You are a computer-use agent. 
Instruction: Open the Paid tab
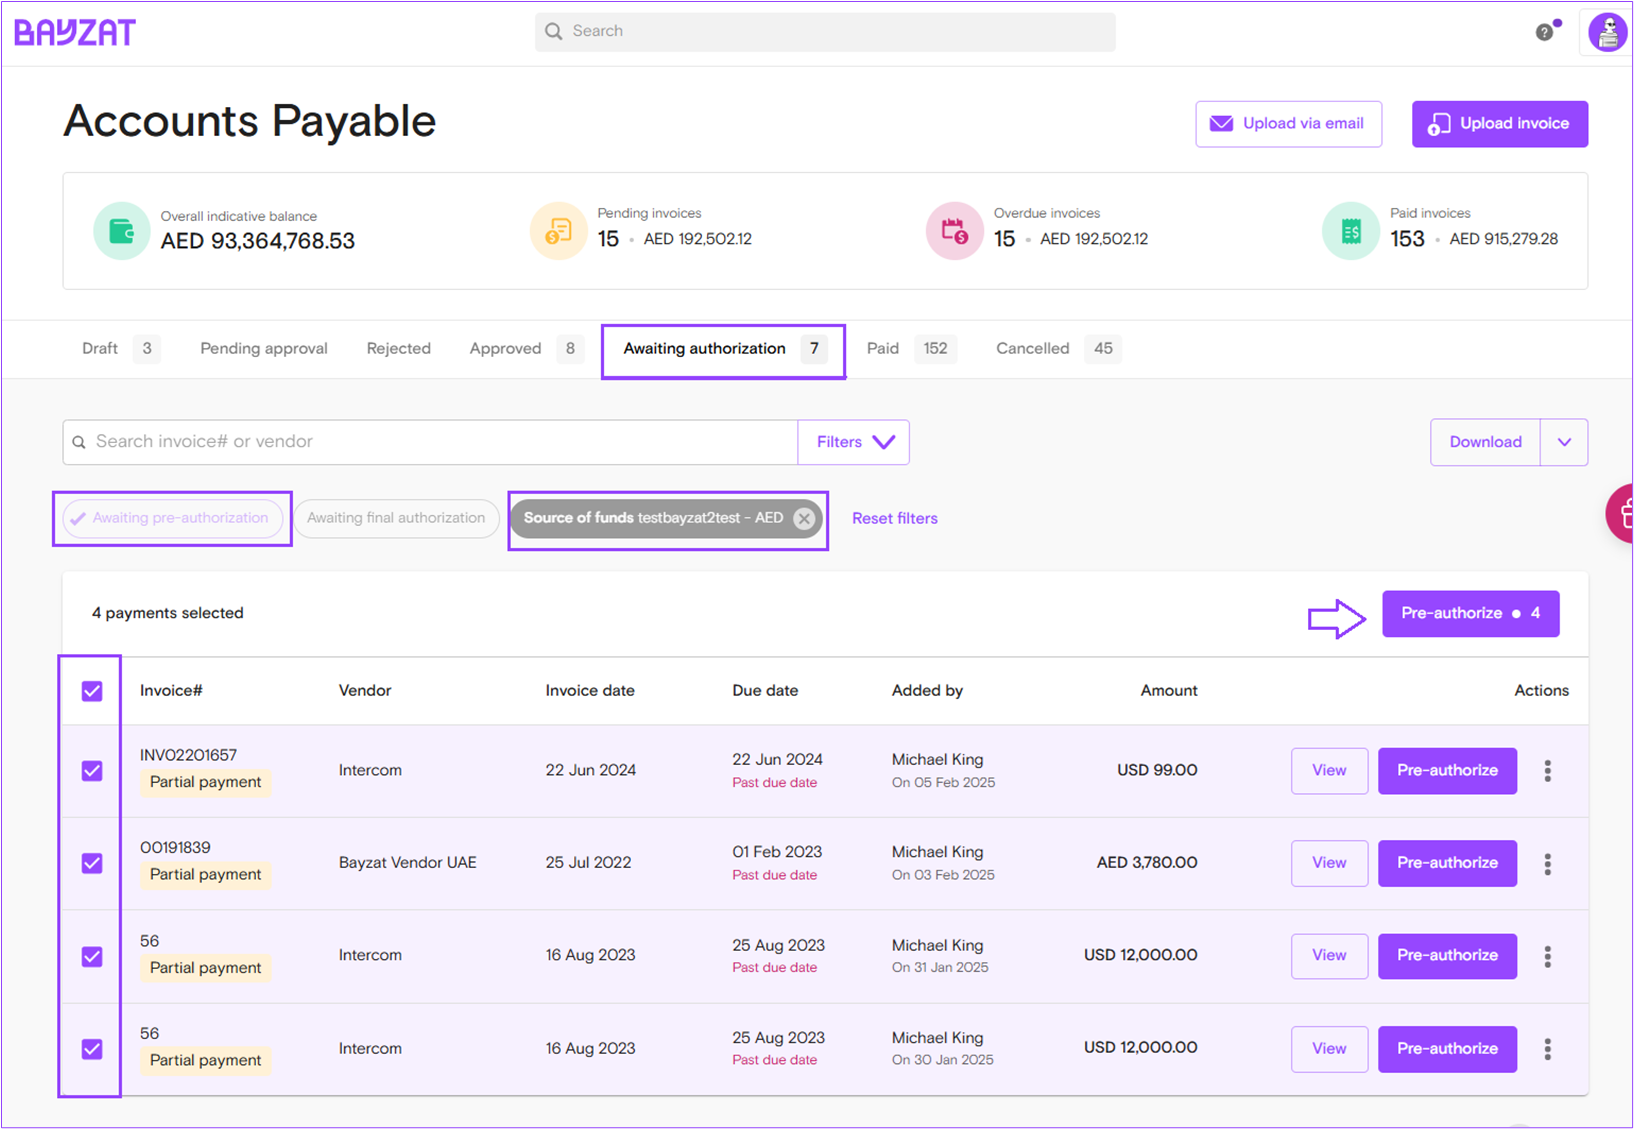click(x=883, y=348)
